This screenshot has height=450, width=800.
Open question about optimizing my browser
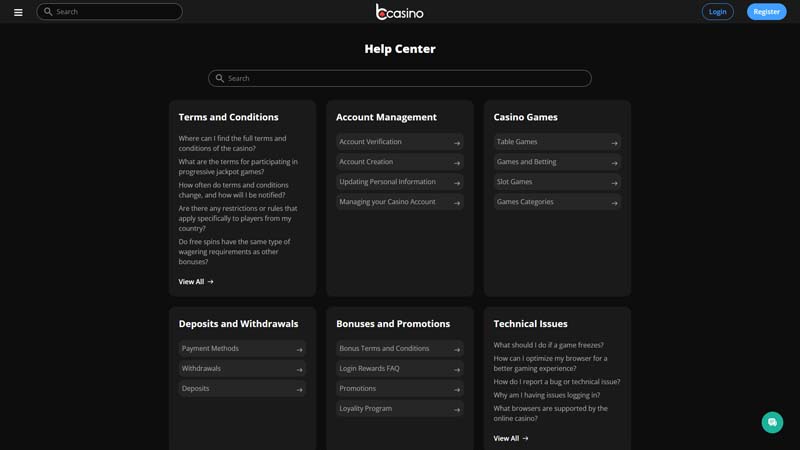550,363
